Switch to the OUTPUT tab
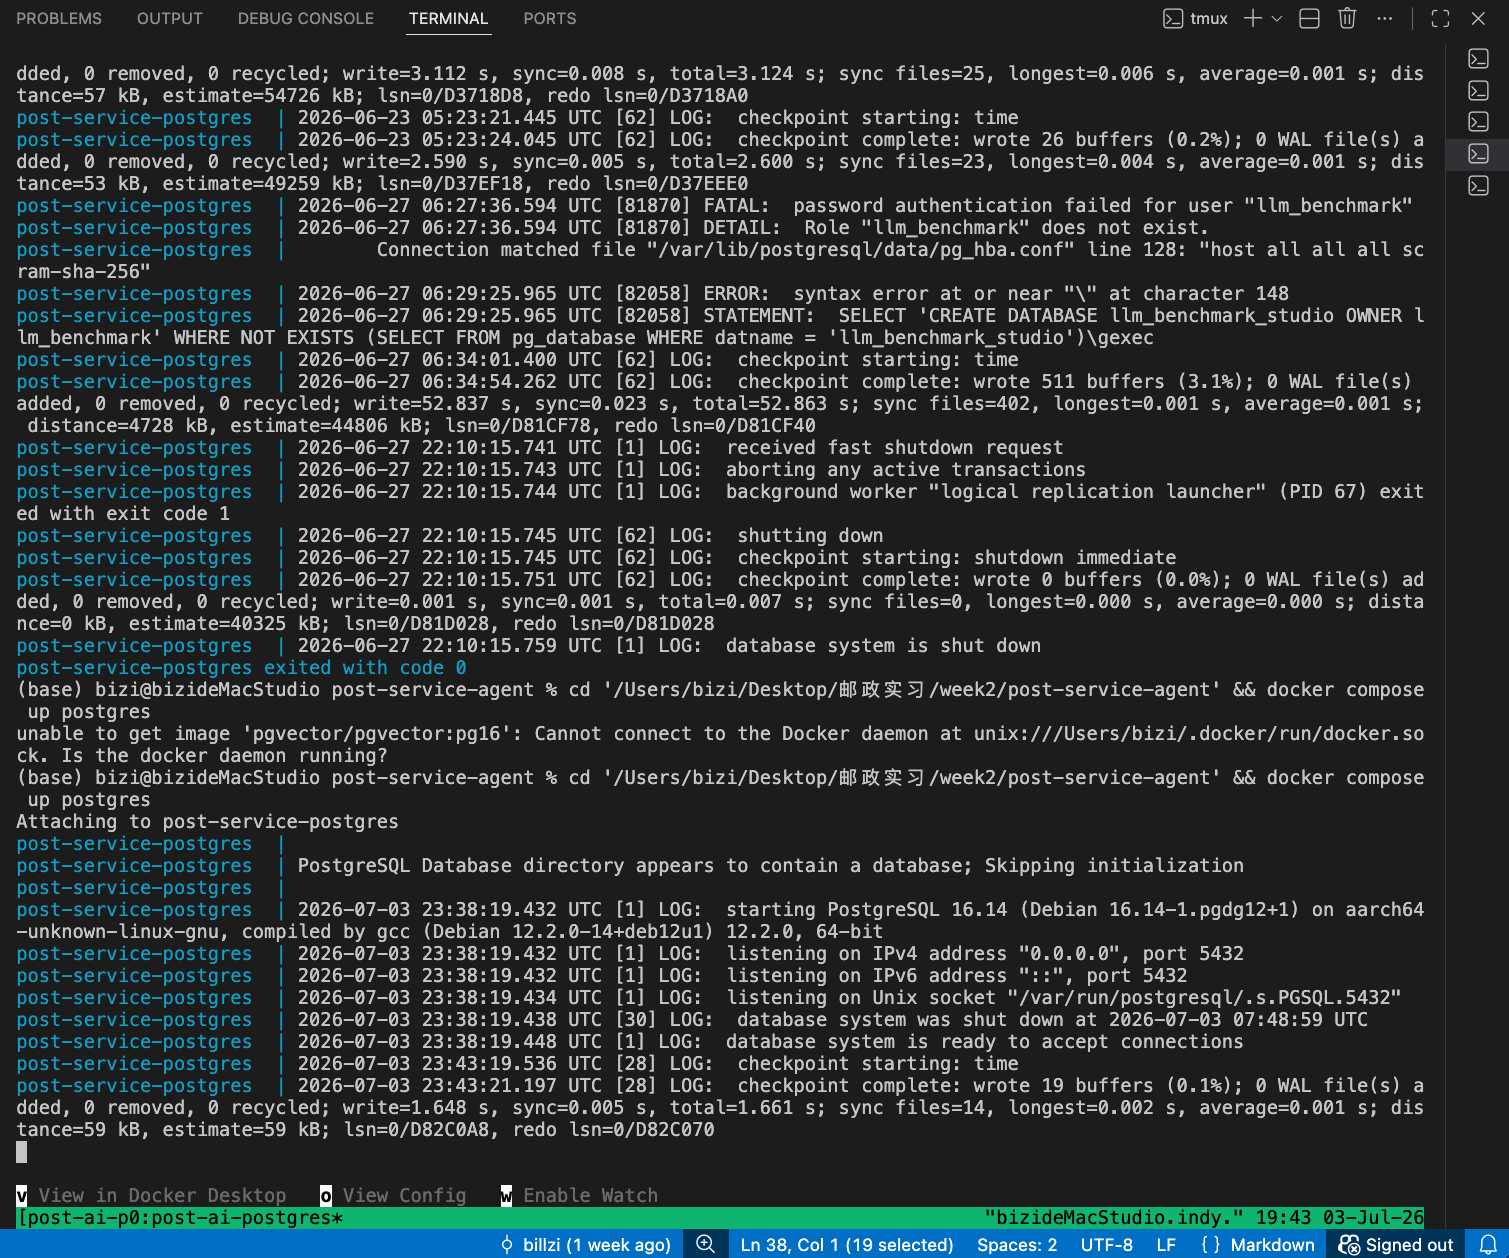Screen dimensions: 1509x1258 point(169,18)
